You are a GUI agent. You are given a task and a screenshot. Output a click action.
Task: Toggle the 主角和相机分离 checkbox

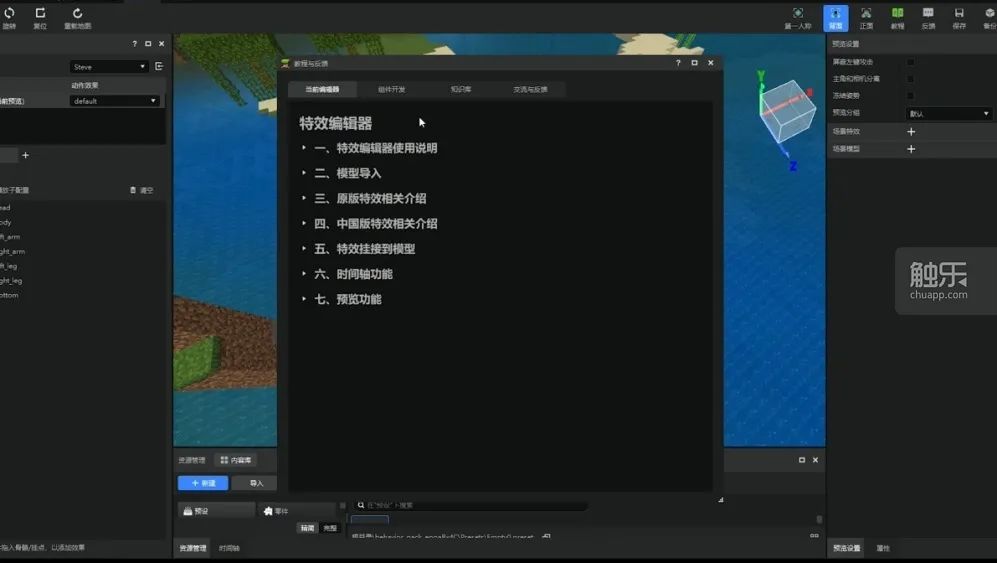click(910, 79)
